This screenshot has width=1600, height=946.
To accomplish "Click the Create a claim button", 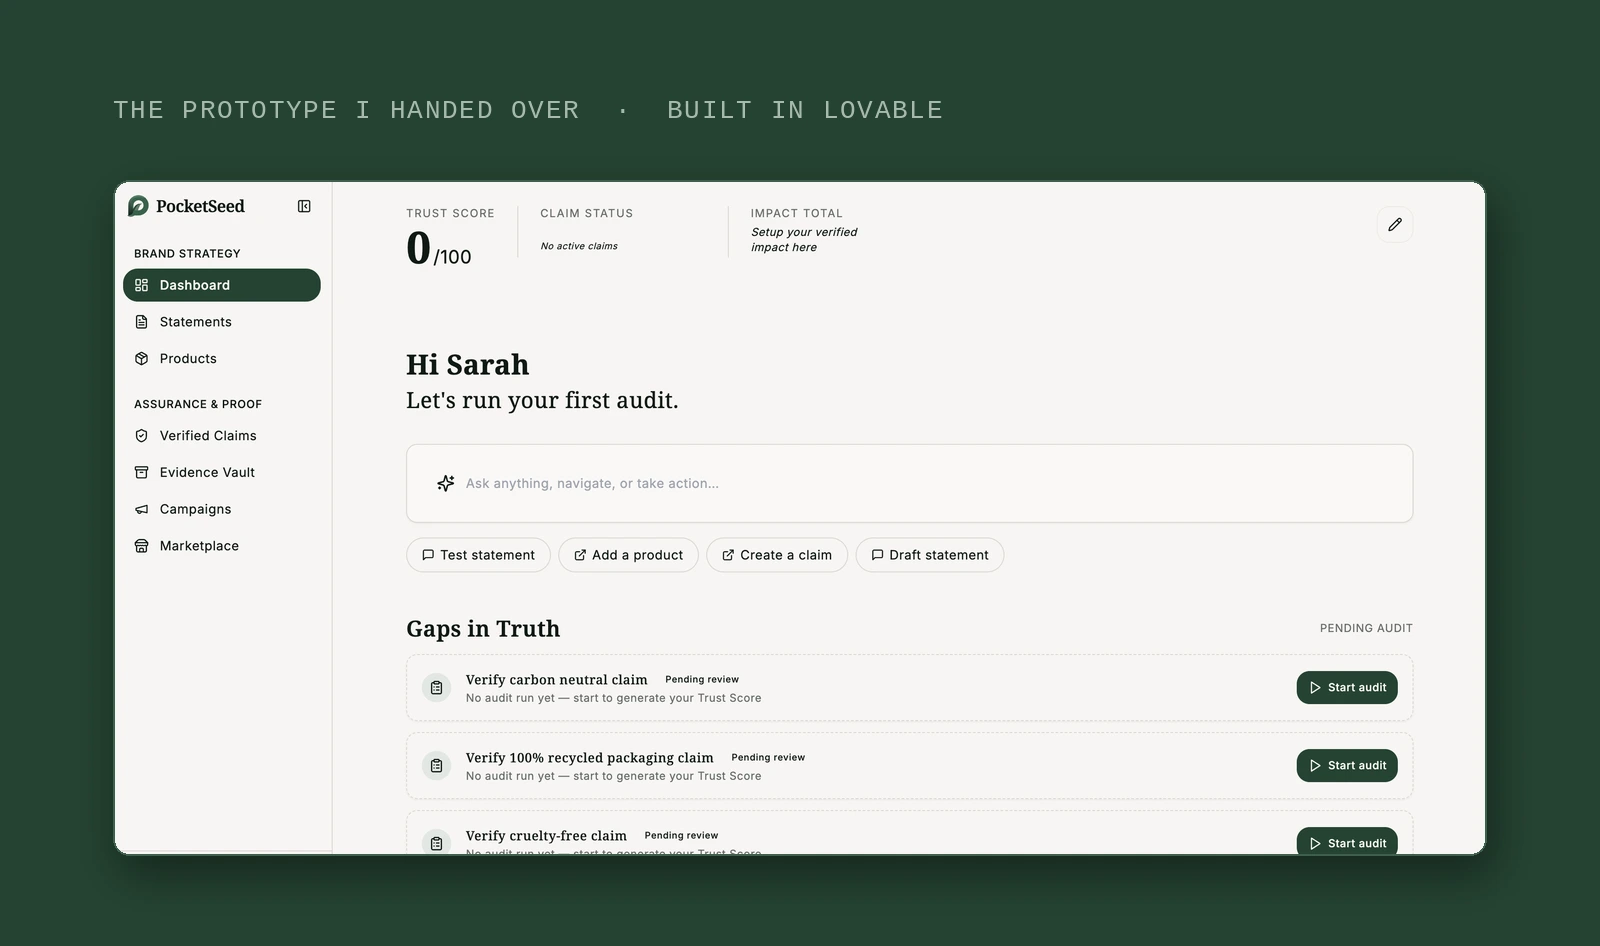I will [x=777, y=555].
